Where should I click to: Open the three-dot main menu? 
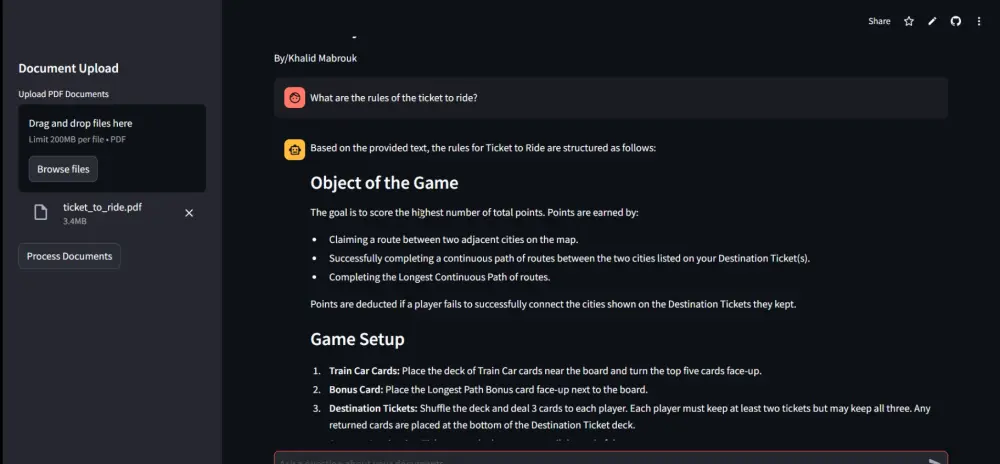(x=978, y=21)
